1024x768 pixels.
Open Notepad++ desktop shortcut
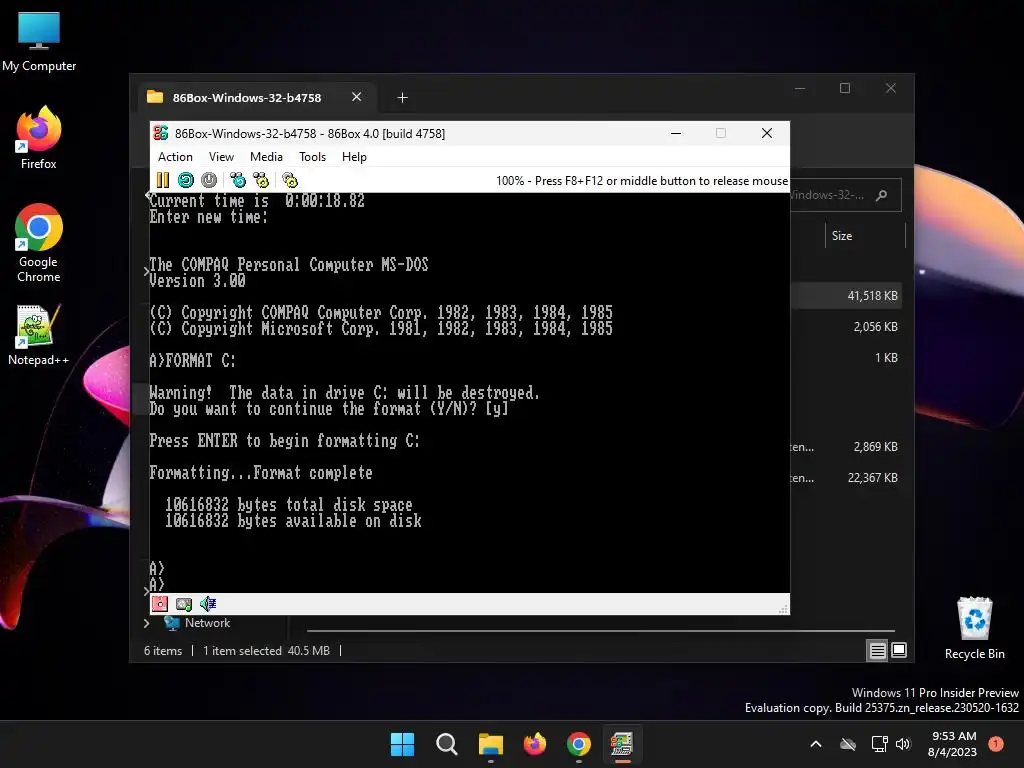tap(39, 335)
